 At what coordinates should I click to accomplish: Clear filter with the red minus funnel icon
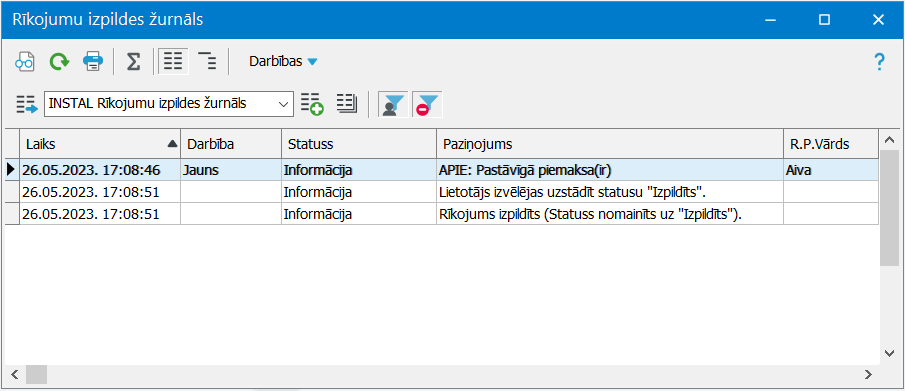[427, 105]
